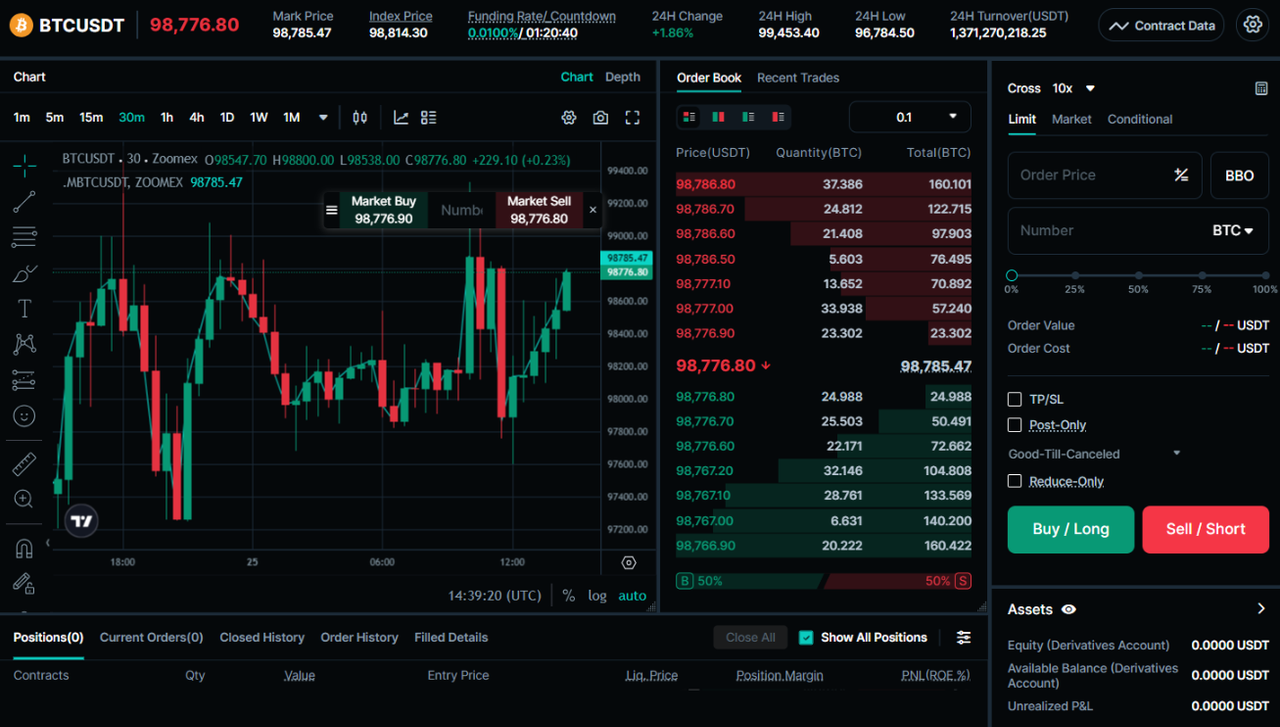Click the Bitcoin coin icon beside BTCUSDT
The image size is (1280, 727).
(x=21, y=25)
